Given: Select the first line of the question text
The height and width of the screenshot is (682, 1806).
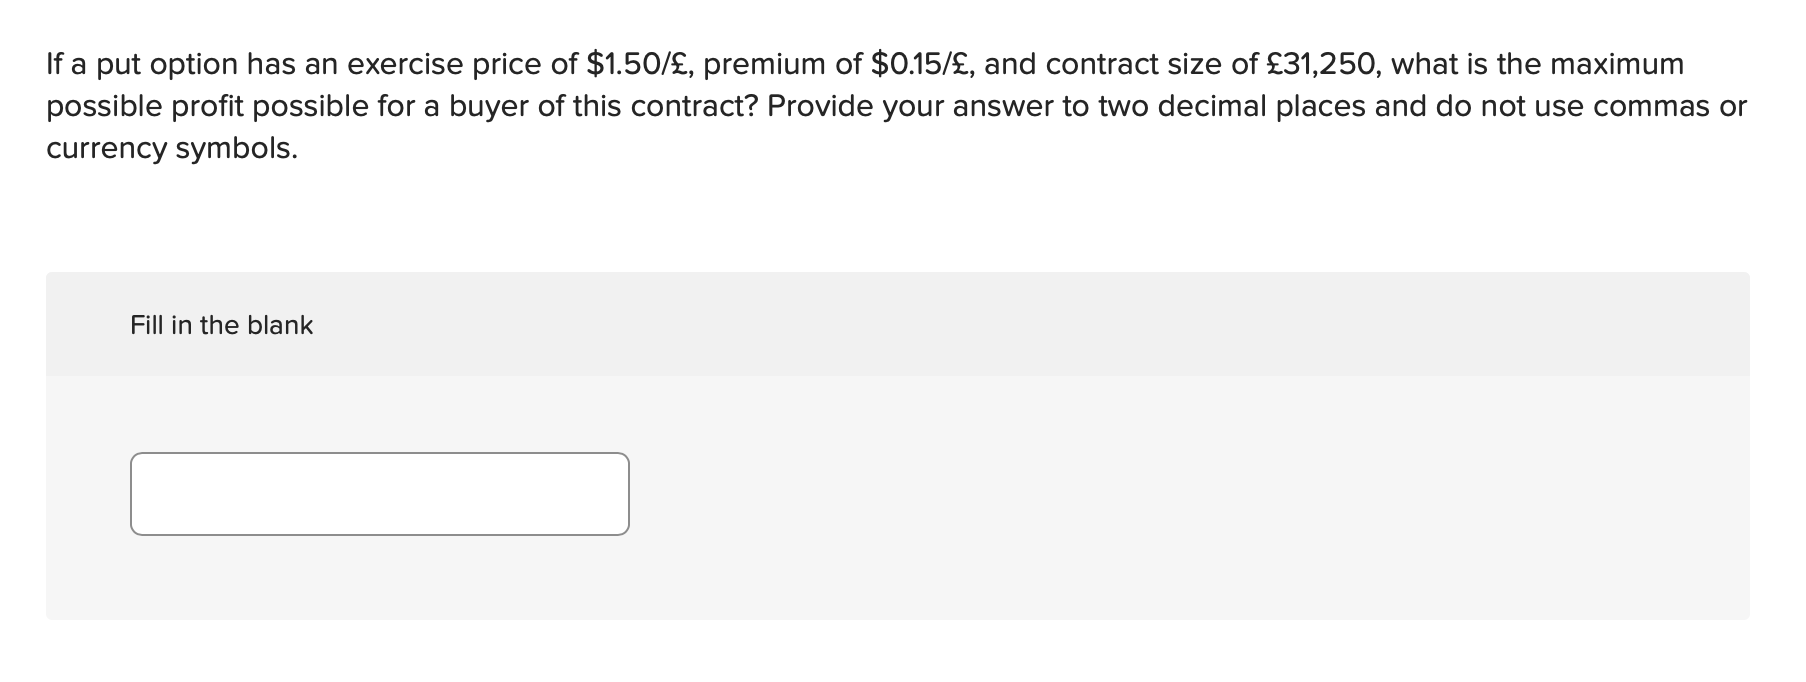Looking at the screenshot, I should tap(860, 63).
